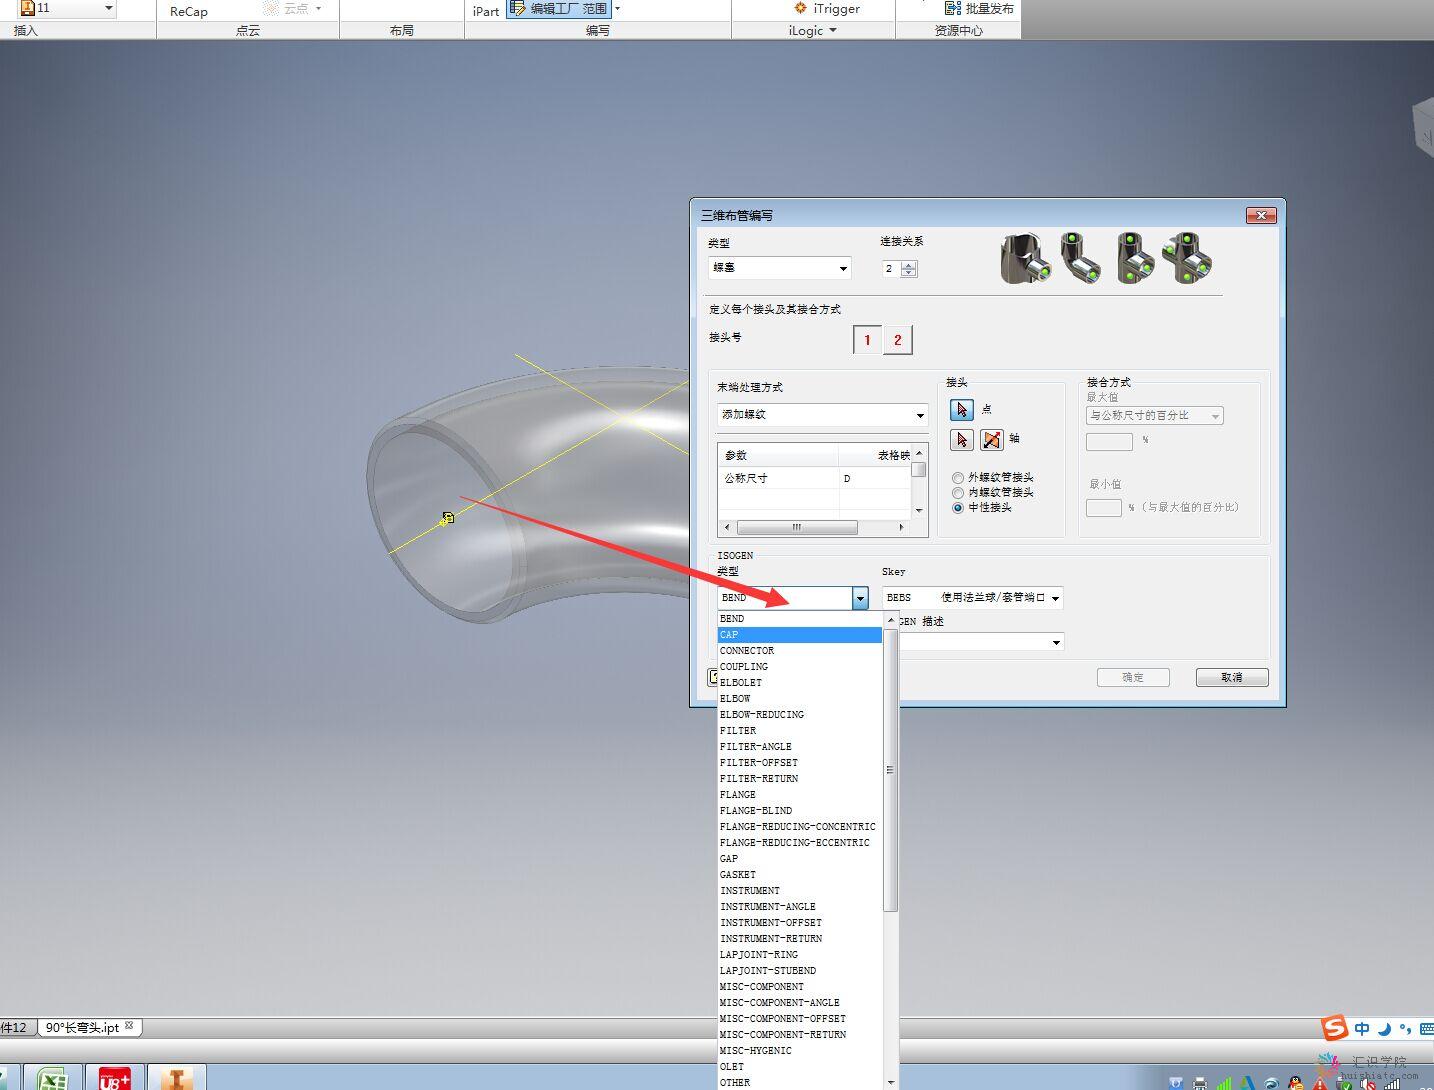1434x1090 pixels.
Task: Choose COUPLING in the type list
Action: pyautogui.click(x=800, y=667)
